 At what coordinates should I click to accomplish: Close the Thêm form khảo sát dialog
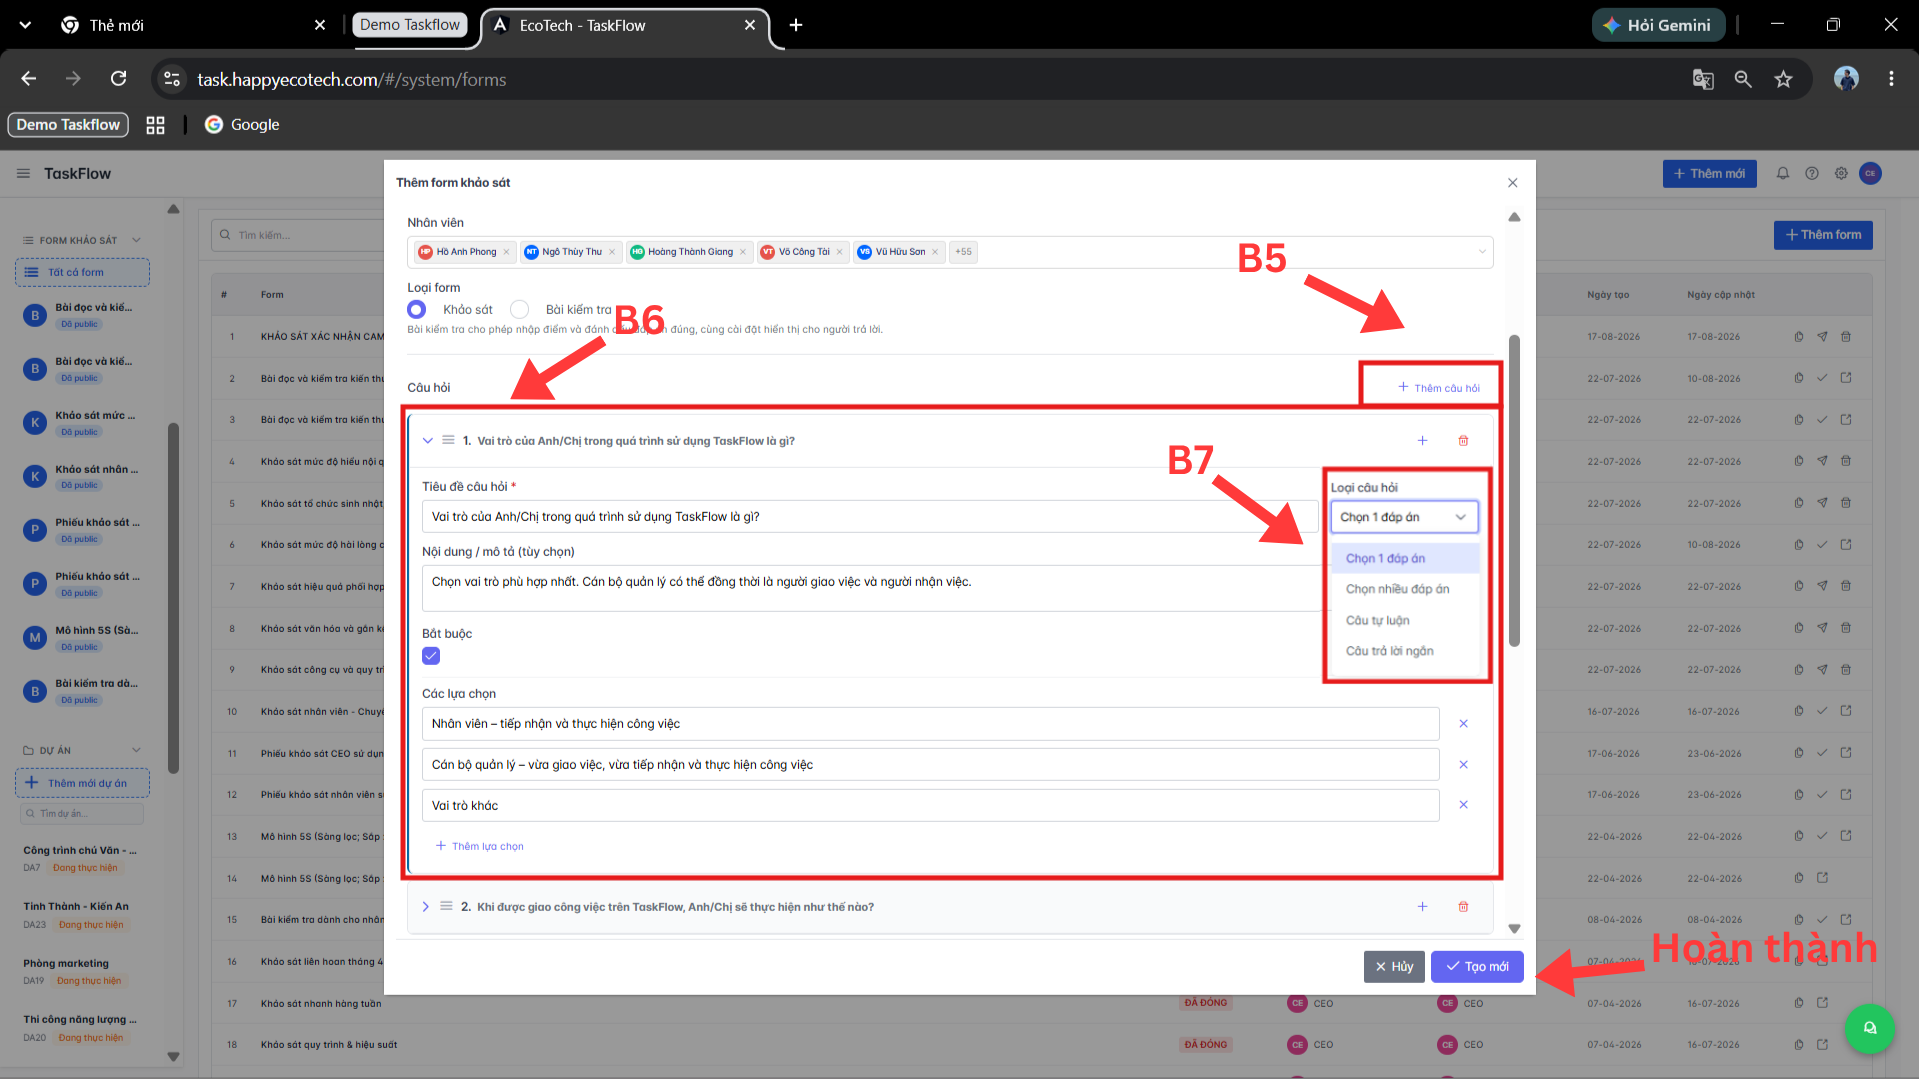(1512, 183)
